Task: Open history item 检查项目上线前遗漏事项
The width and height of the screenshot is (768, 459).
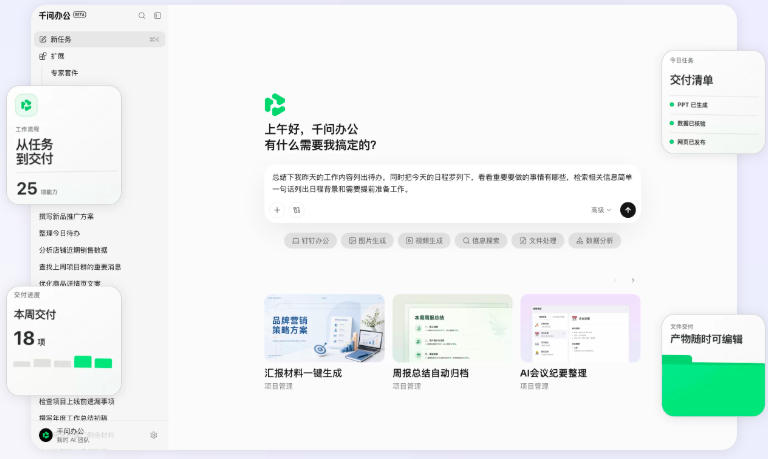Action: click(x=76, y=401)
